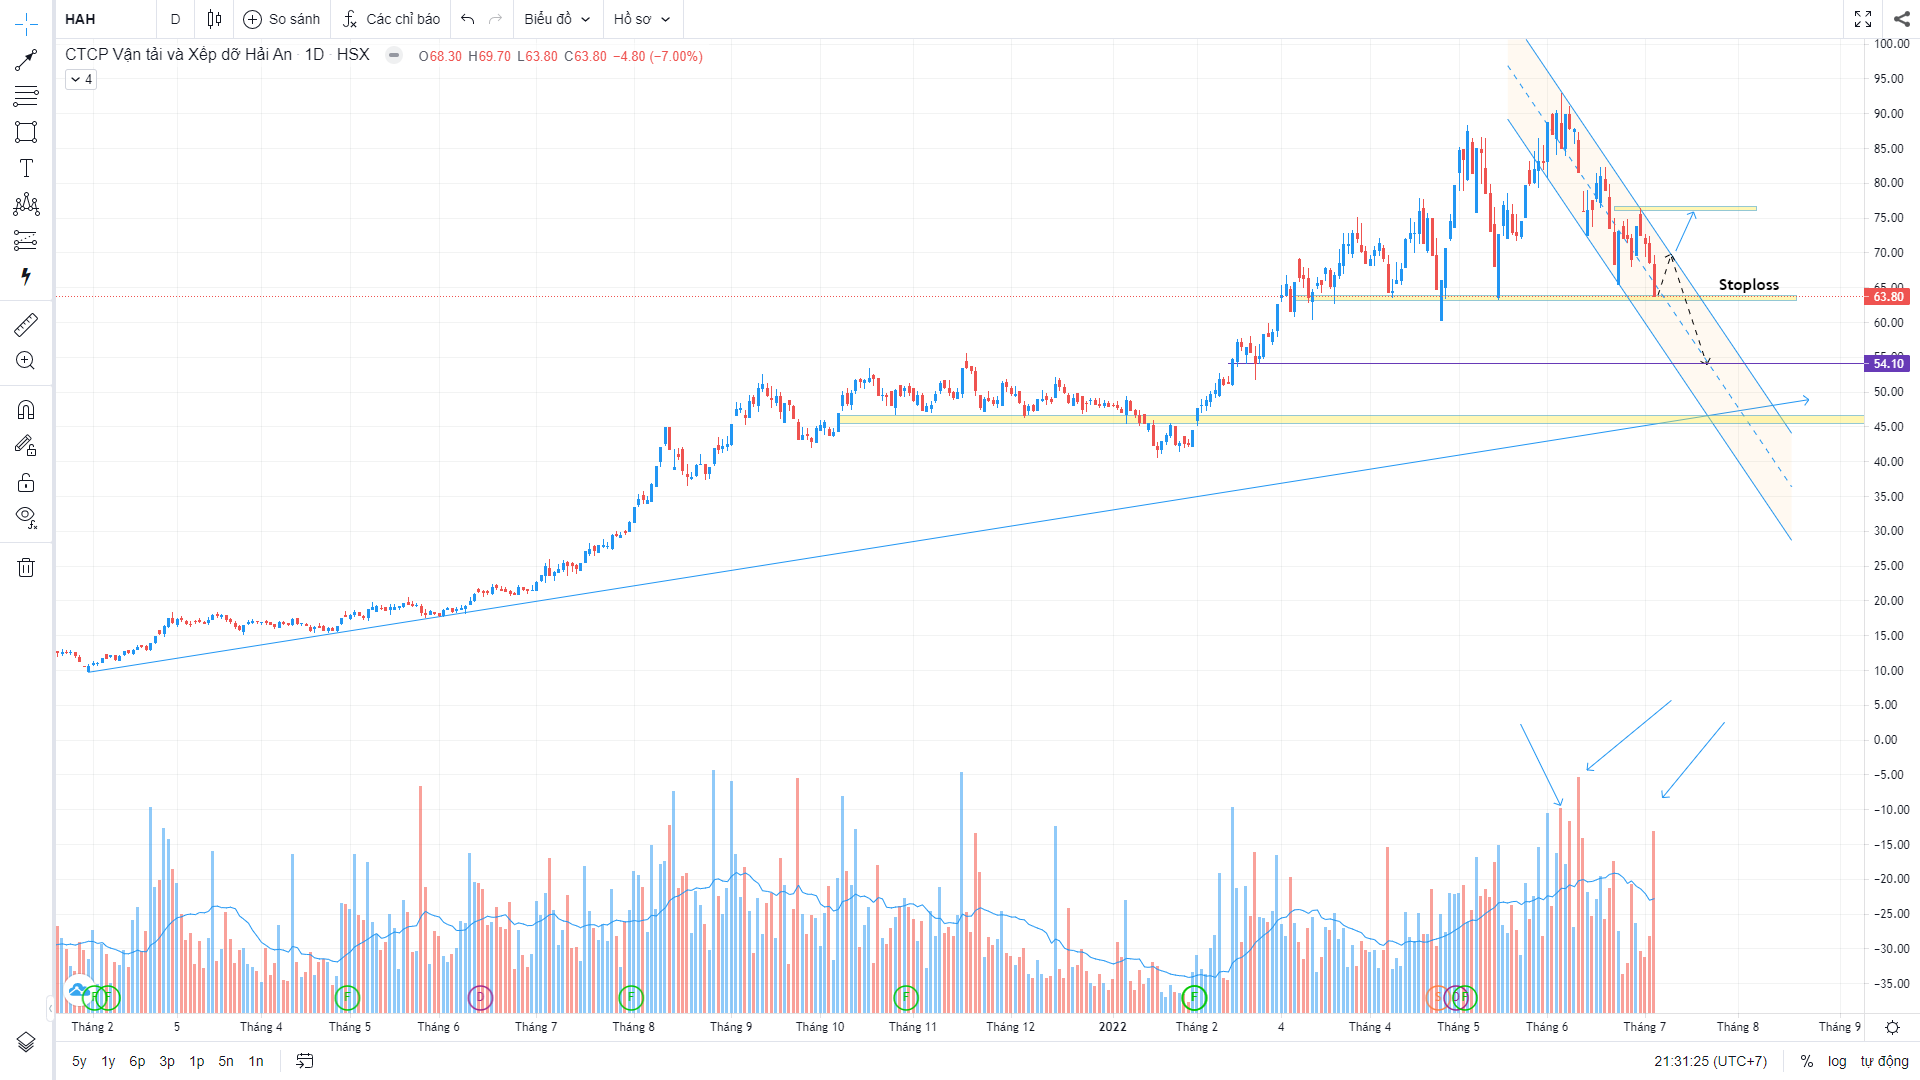This screenshot has height=1080, width=1920.
Task: Enter fullscreen mode
Action: (1862, 19)
